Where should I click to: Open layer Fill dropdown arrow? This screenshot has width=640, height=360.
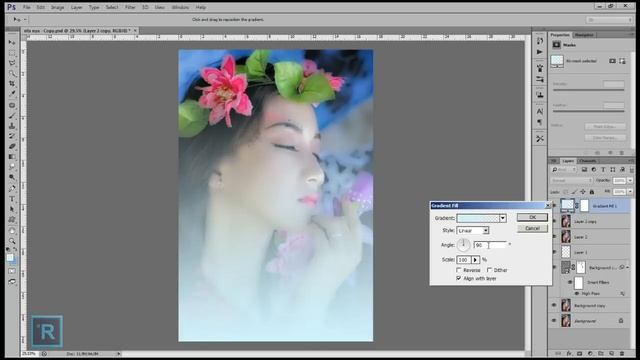[x=630, y=191]
